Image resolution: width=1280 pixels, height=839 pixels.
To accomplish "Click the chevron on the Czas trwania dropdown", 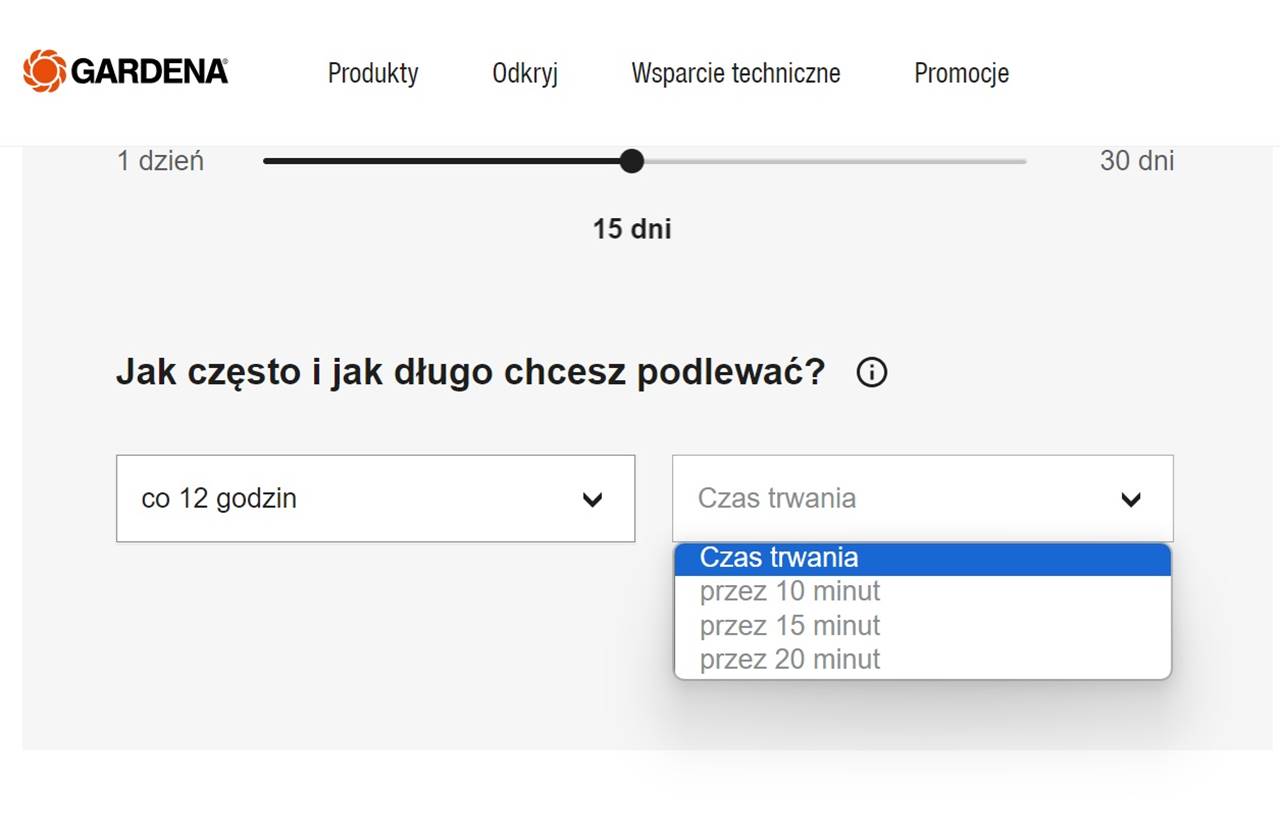I will click(1131, 498).
